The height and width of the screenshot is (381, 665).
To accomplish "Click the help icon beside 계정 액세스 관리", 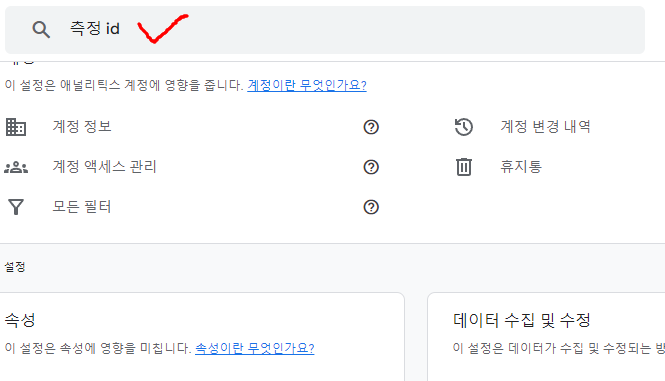I will (x=371, y=167).
